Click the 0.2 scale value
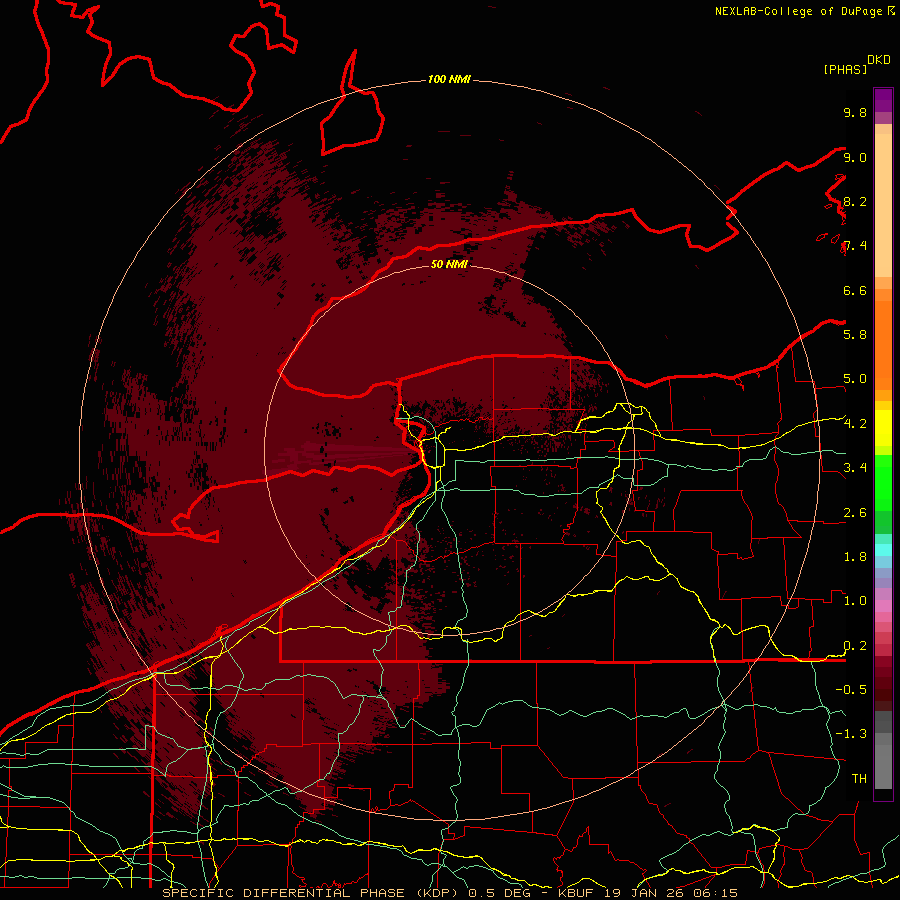 [855, 646]
